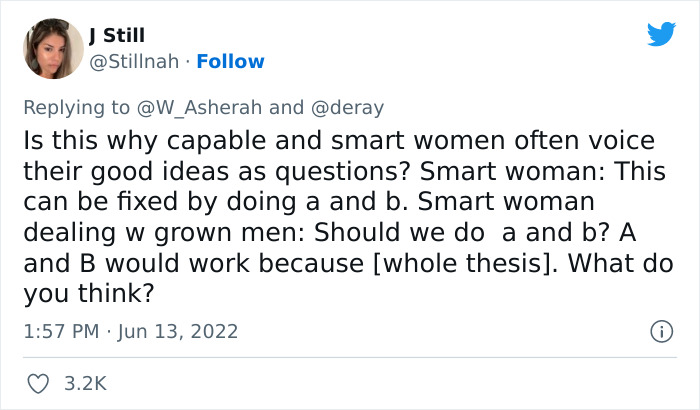Open the J Still display name

coord(117,36)
